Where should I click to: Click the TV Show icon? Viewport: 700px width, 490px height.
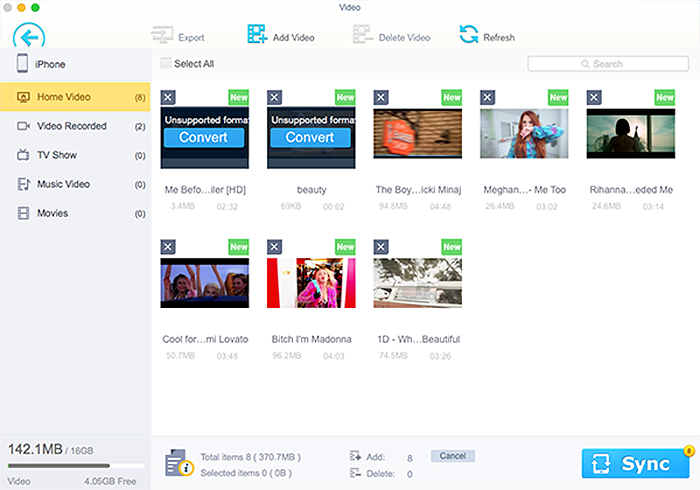point(23,155)
